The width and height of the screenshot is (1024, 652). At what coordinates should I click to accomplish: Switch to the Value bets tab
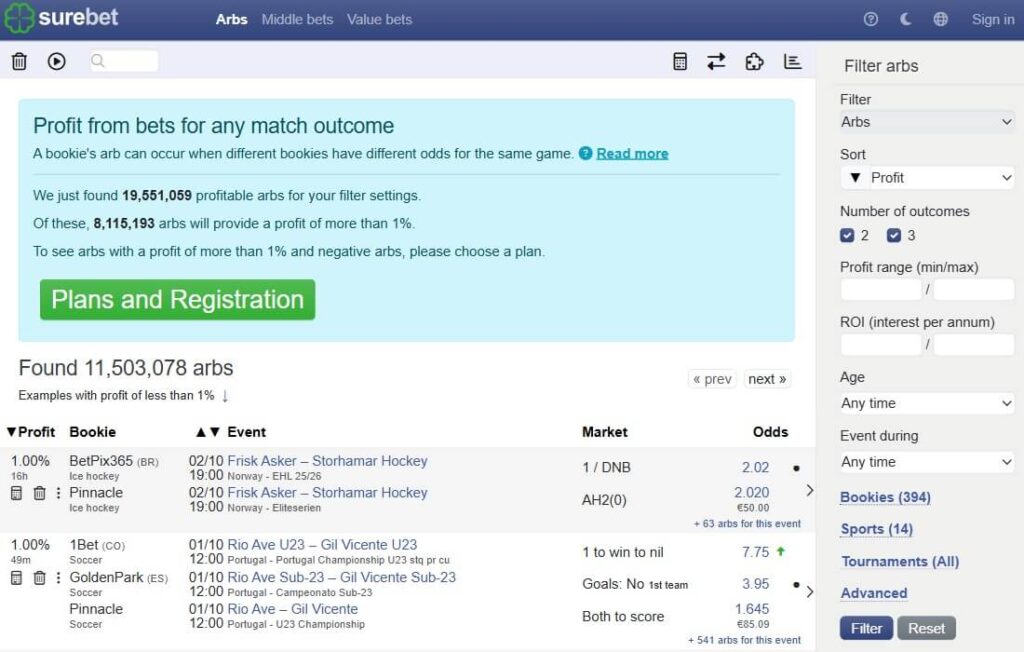click(379, 19)
